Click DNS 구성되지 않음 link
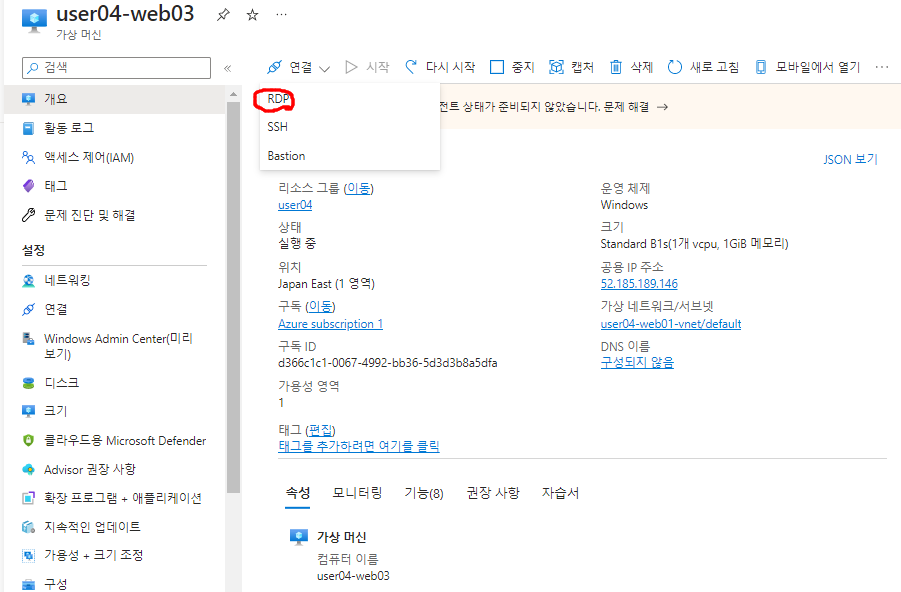 (637, 363)
